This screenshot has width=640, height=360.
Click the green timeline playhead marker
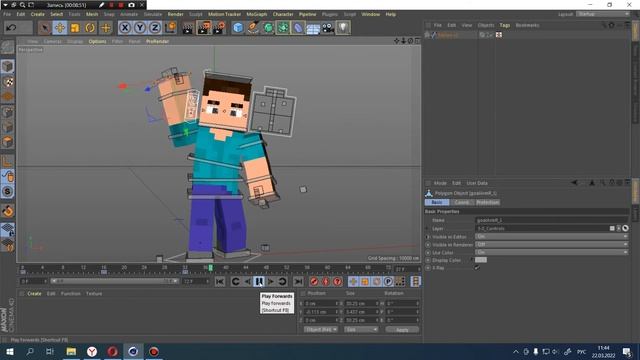[x=211, y=268]
